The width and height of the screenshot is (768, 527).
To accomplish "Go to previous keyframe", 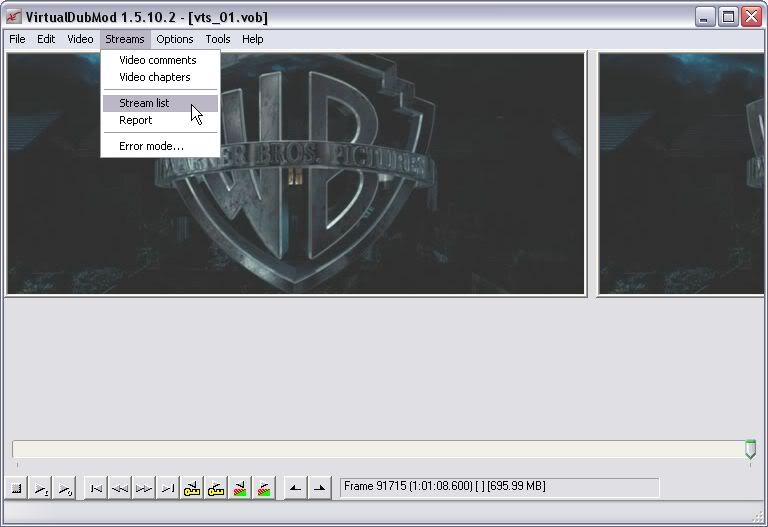I will (192, 488).
